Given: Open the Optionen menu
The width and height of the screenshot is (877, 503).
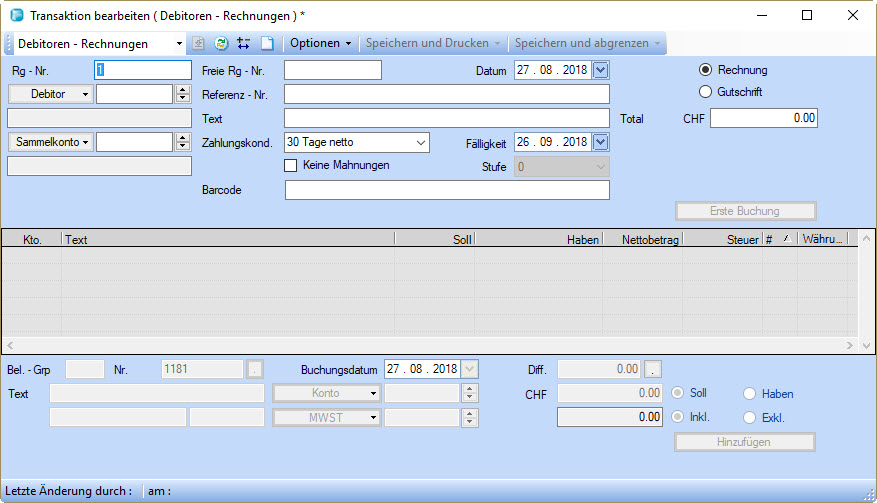Looking at the screenshot, I should [x=320, y=44].
